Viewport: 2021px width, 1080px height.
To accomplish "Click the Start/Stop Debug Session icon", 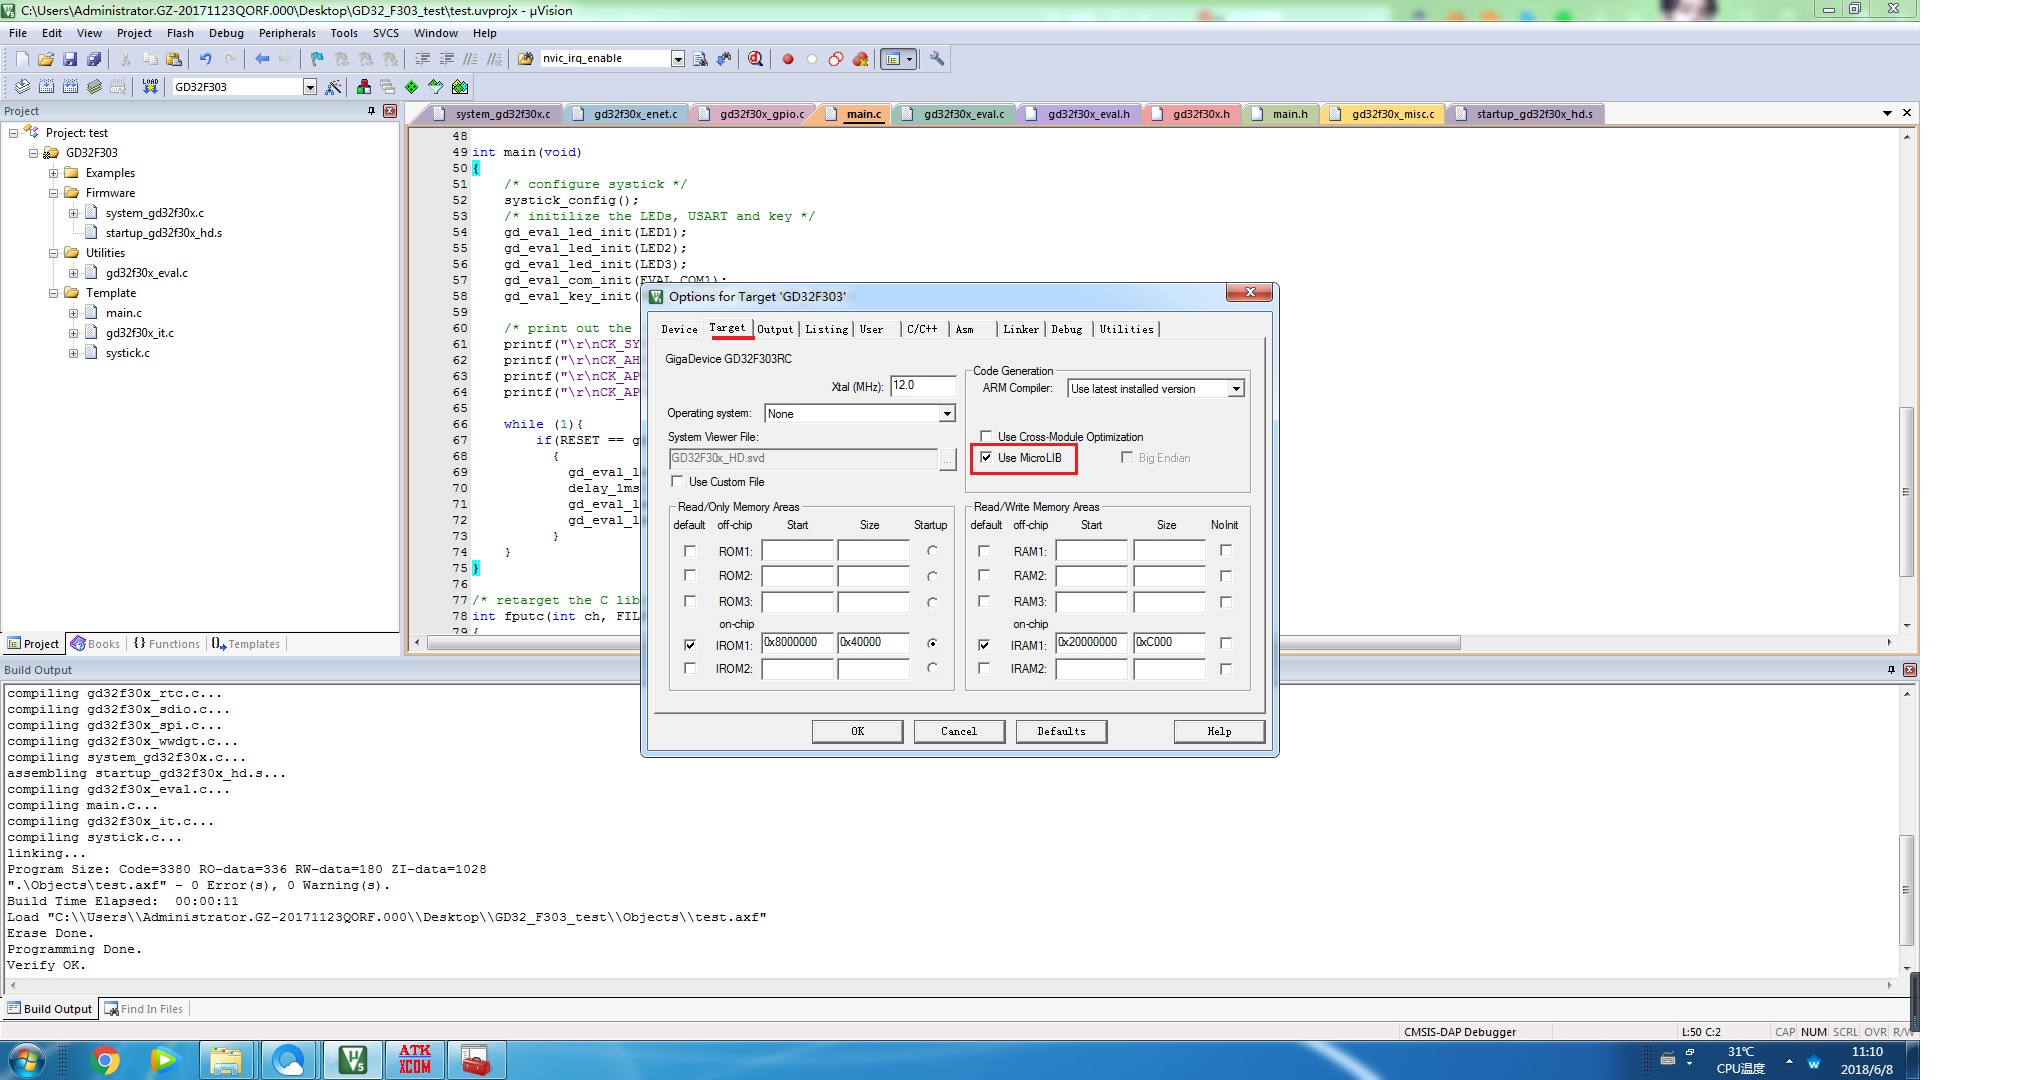I will [x=755, y=59].
